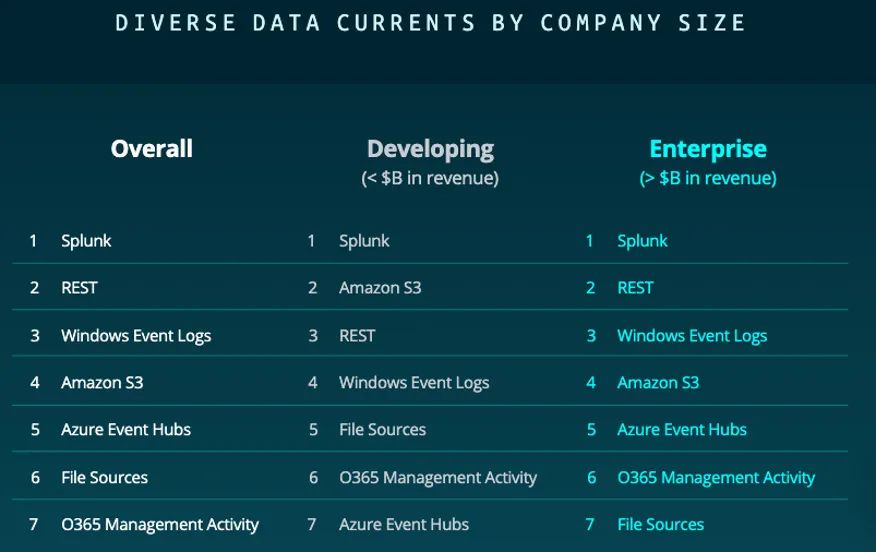Screen dimensions: 876x552
Task: Select Splunk in the Overall column
Action: click(x=86, y=241)
